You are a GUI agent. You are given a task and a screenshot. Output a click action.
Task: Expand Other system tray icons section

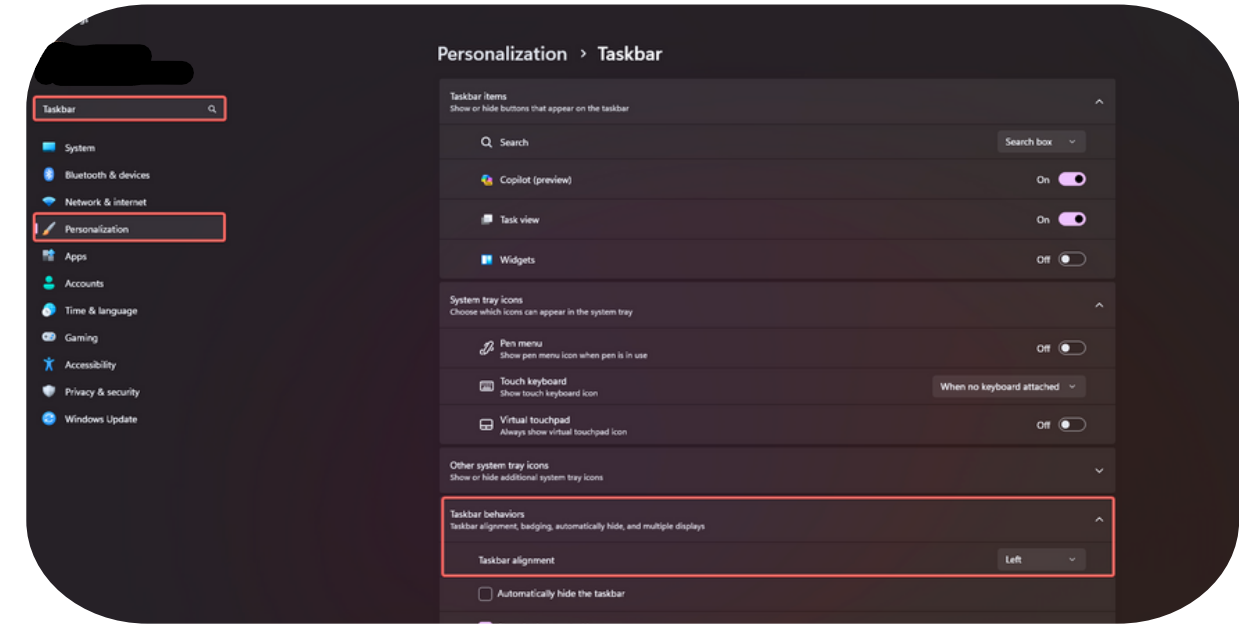[1099, 471]
